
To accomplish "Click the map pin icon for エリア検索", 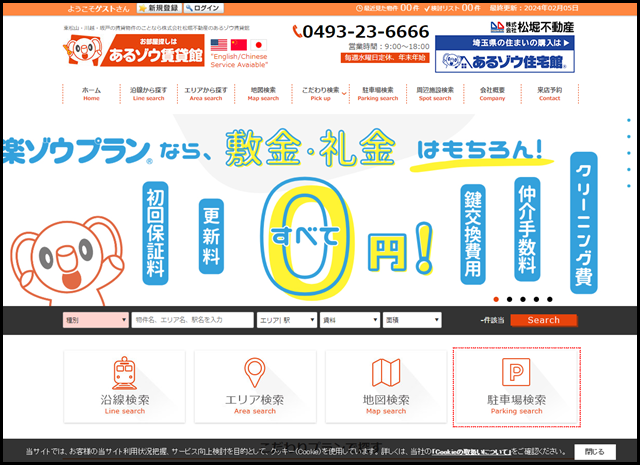I will point(255,373).
